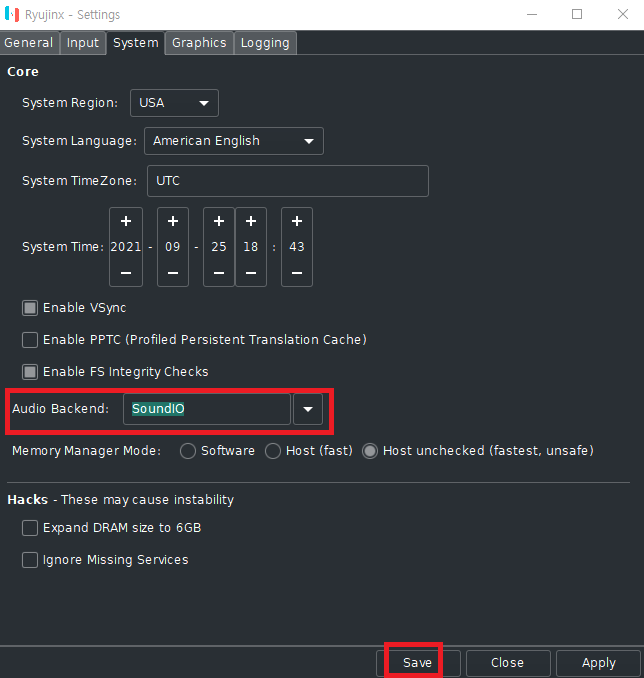Decrease the year 2021 with minus
644x678 pixels.
(126, 273)
